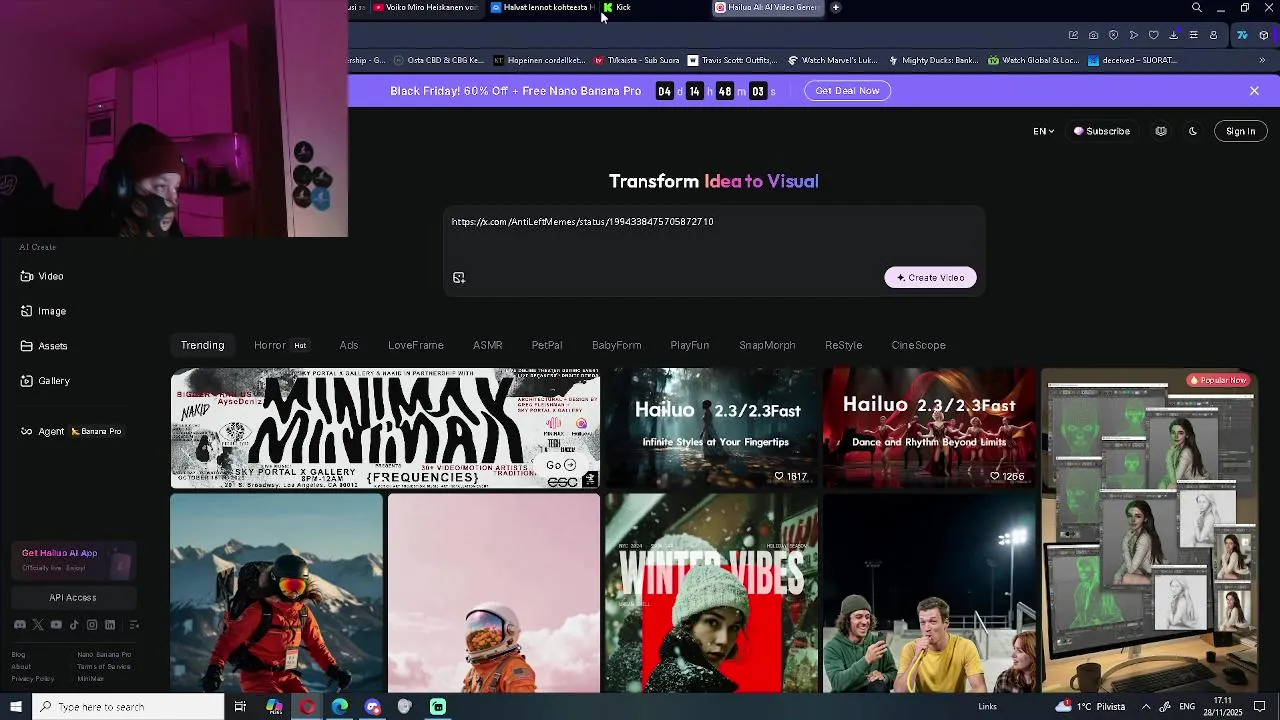Viewport: 1280px width, 720px height.
Task: Click the Get Deal Now button
Action: (x=847, y=91)
